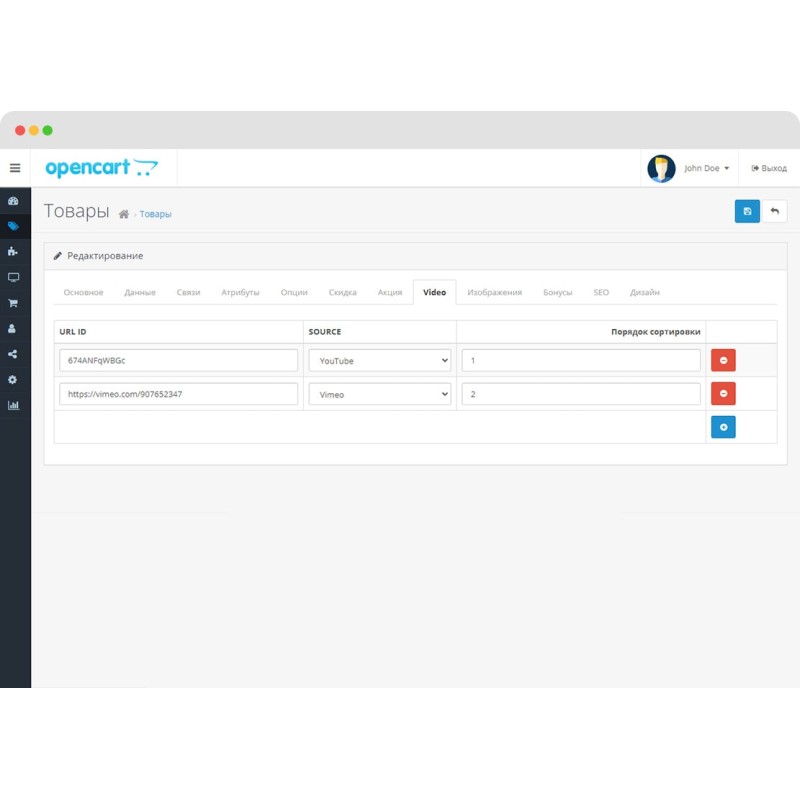Open System settings gear icon
Image resolution: width=800 pixels, height=800 pixels.
13,380
